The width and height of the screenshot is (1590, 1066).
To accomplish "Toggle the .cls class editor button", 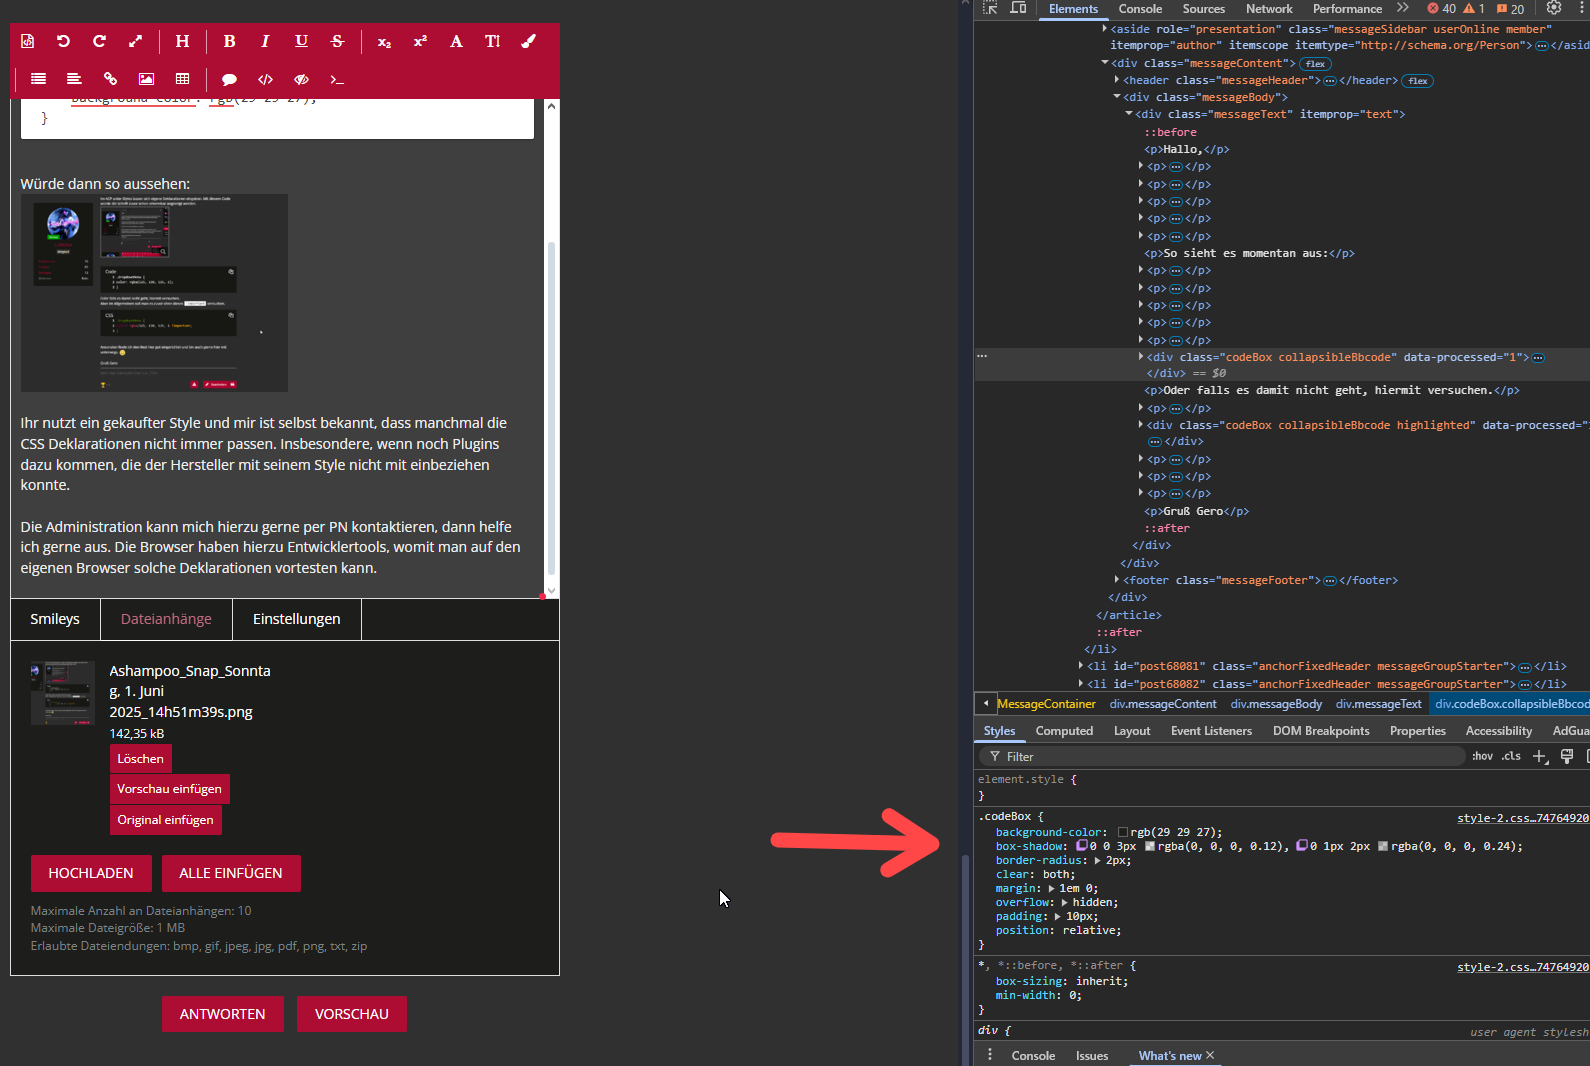I will coord(1511,756).
